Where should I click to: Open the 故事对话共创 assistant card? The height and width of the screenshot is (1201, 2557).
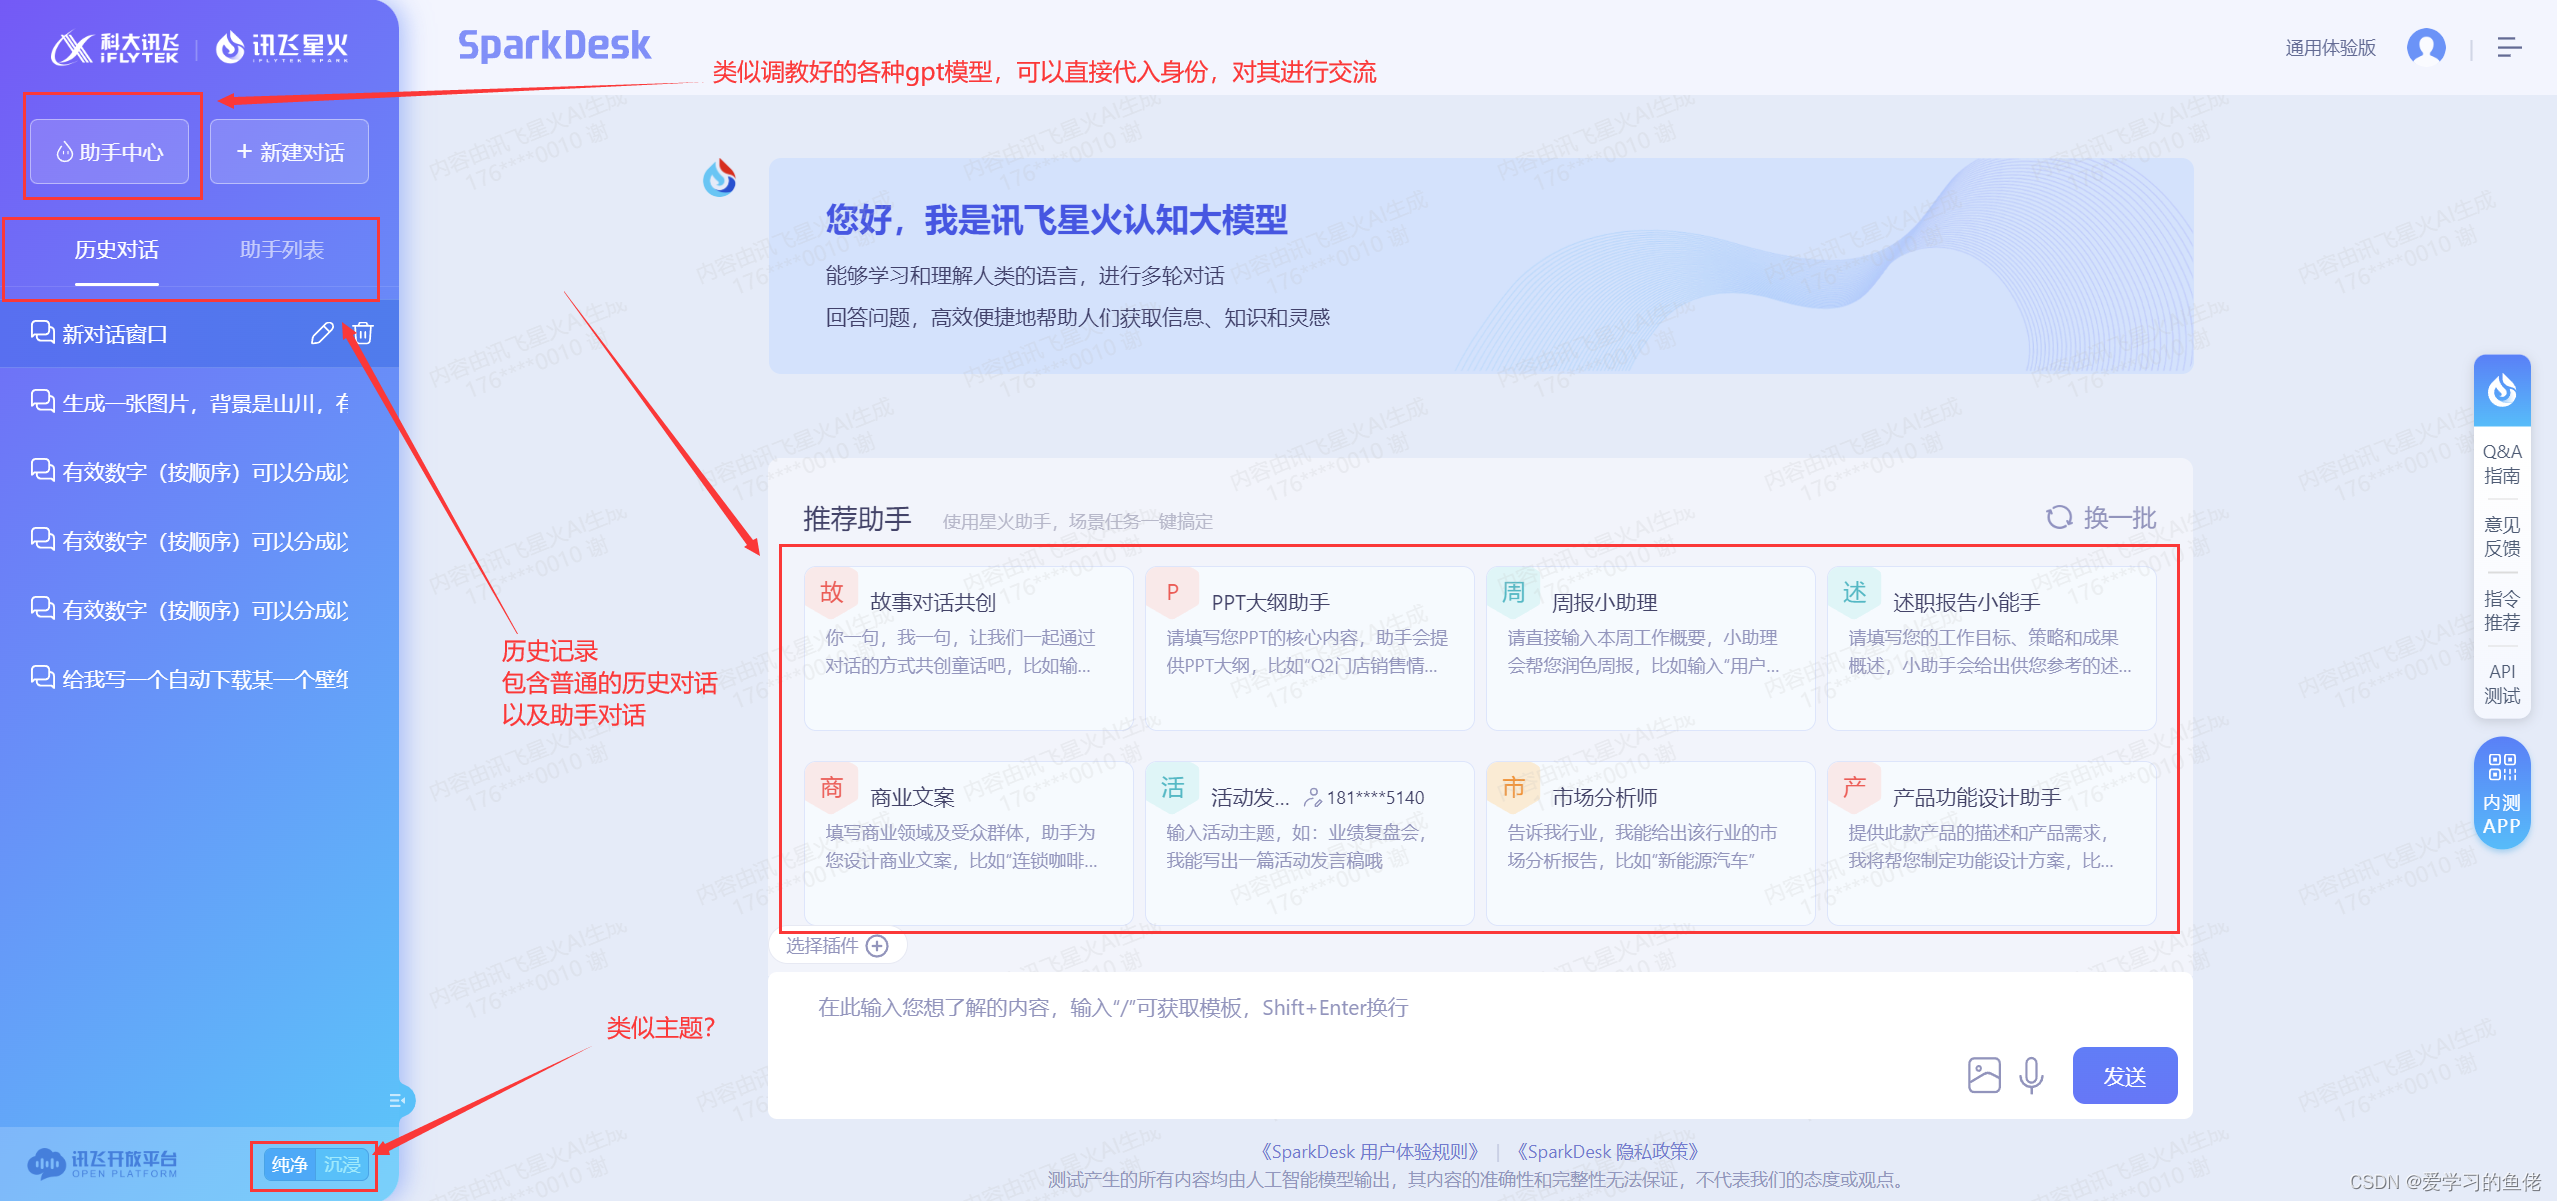pos(968,648)
